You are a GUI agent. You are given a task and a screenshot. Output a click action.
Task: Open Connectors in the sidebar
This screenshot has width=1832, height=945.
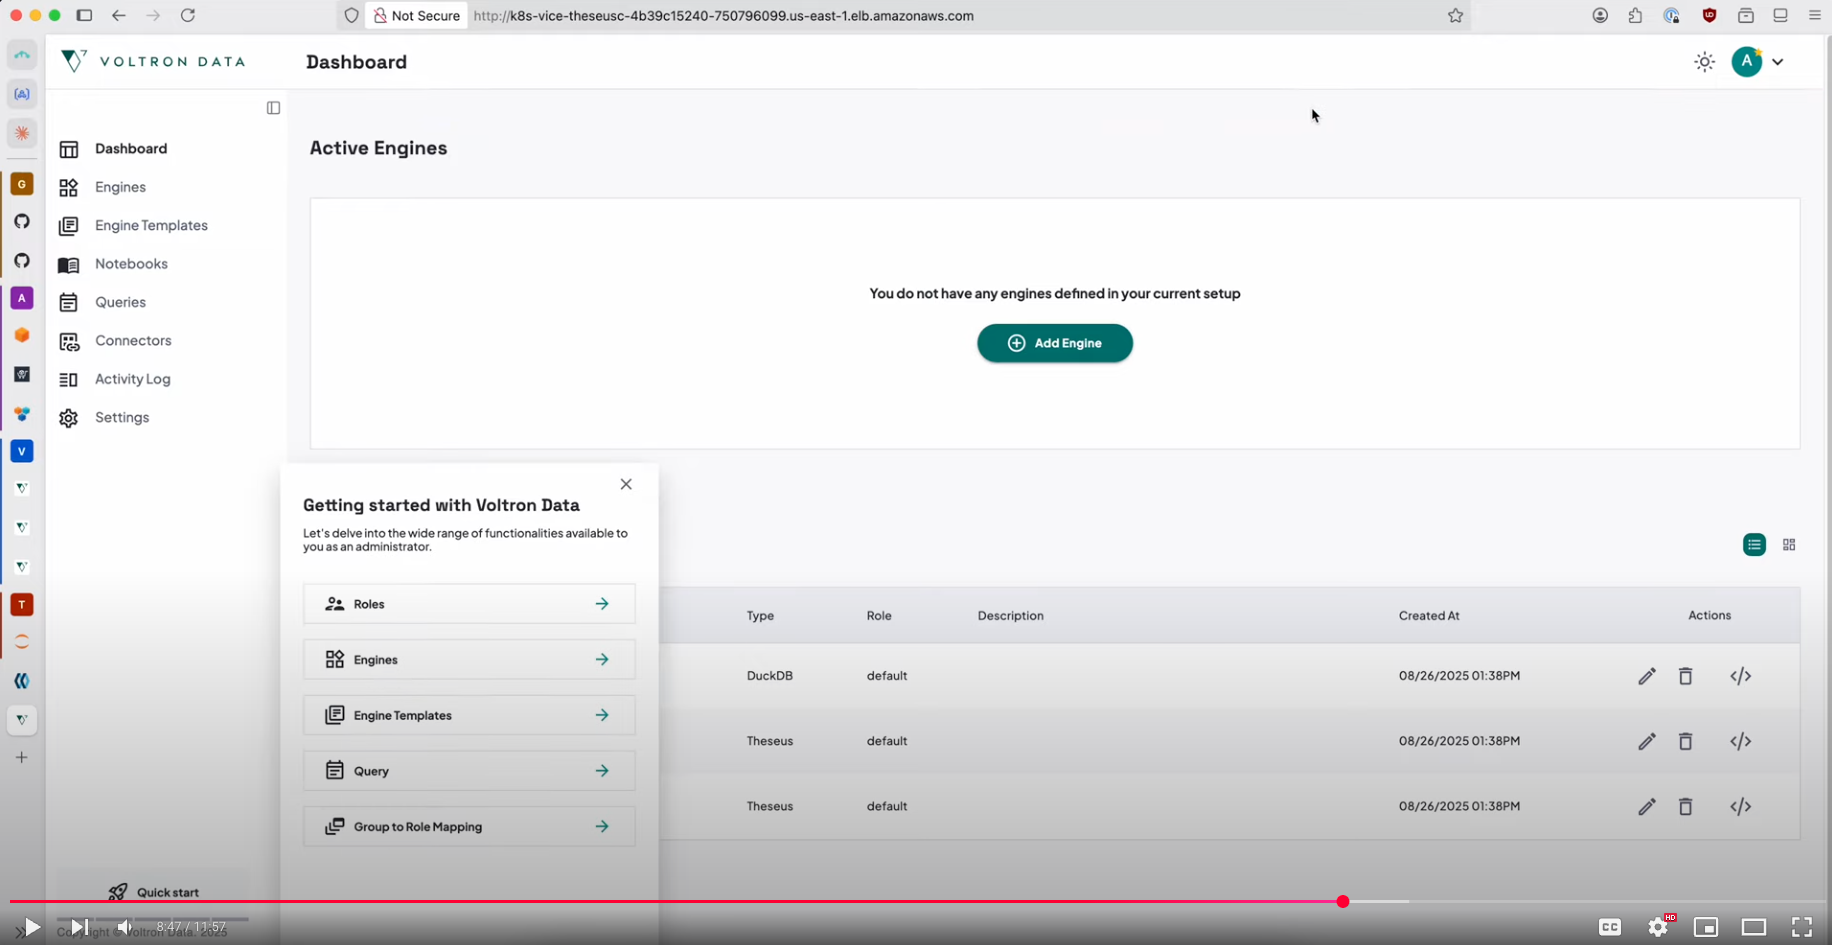tap(133, 341)
